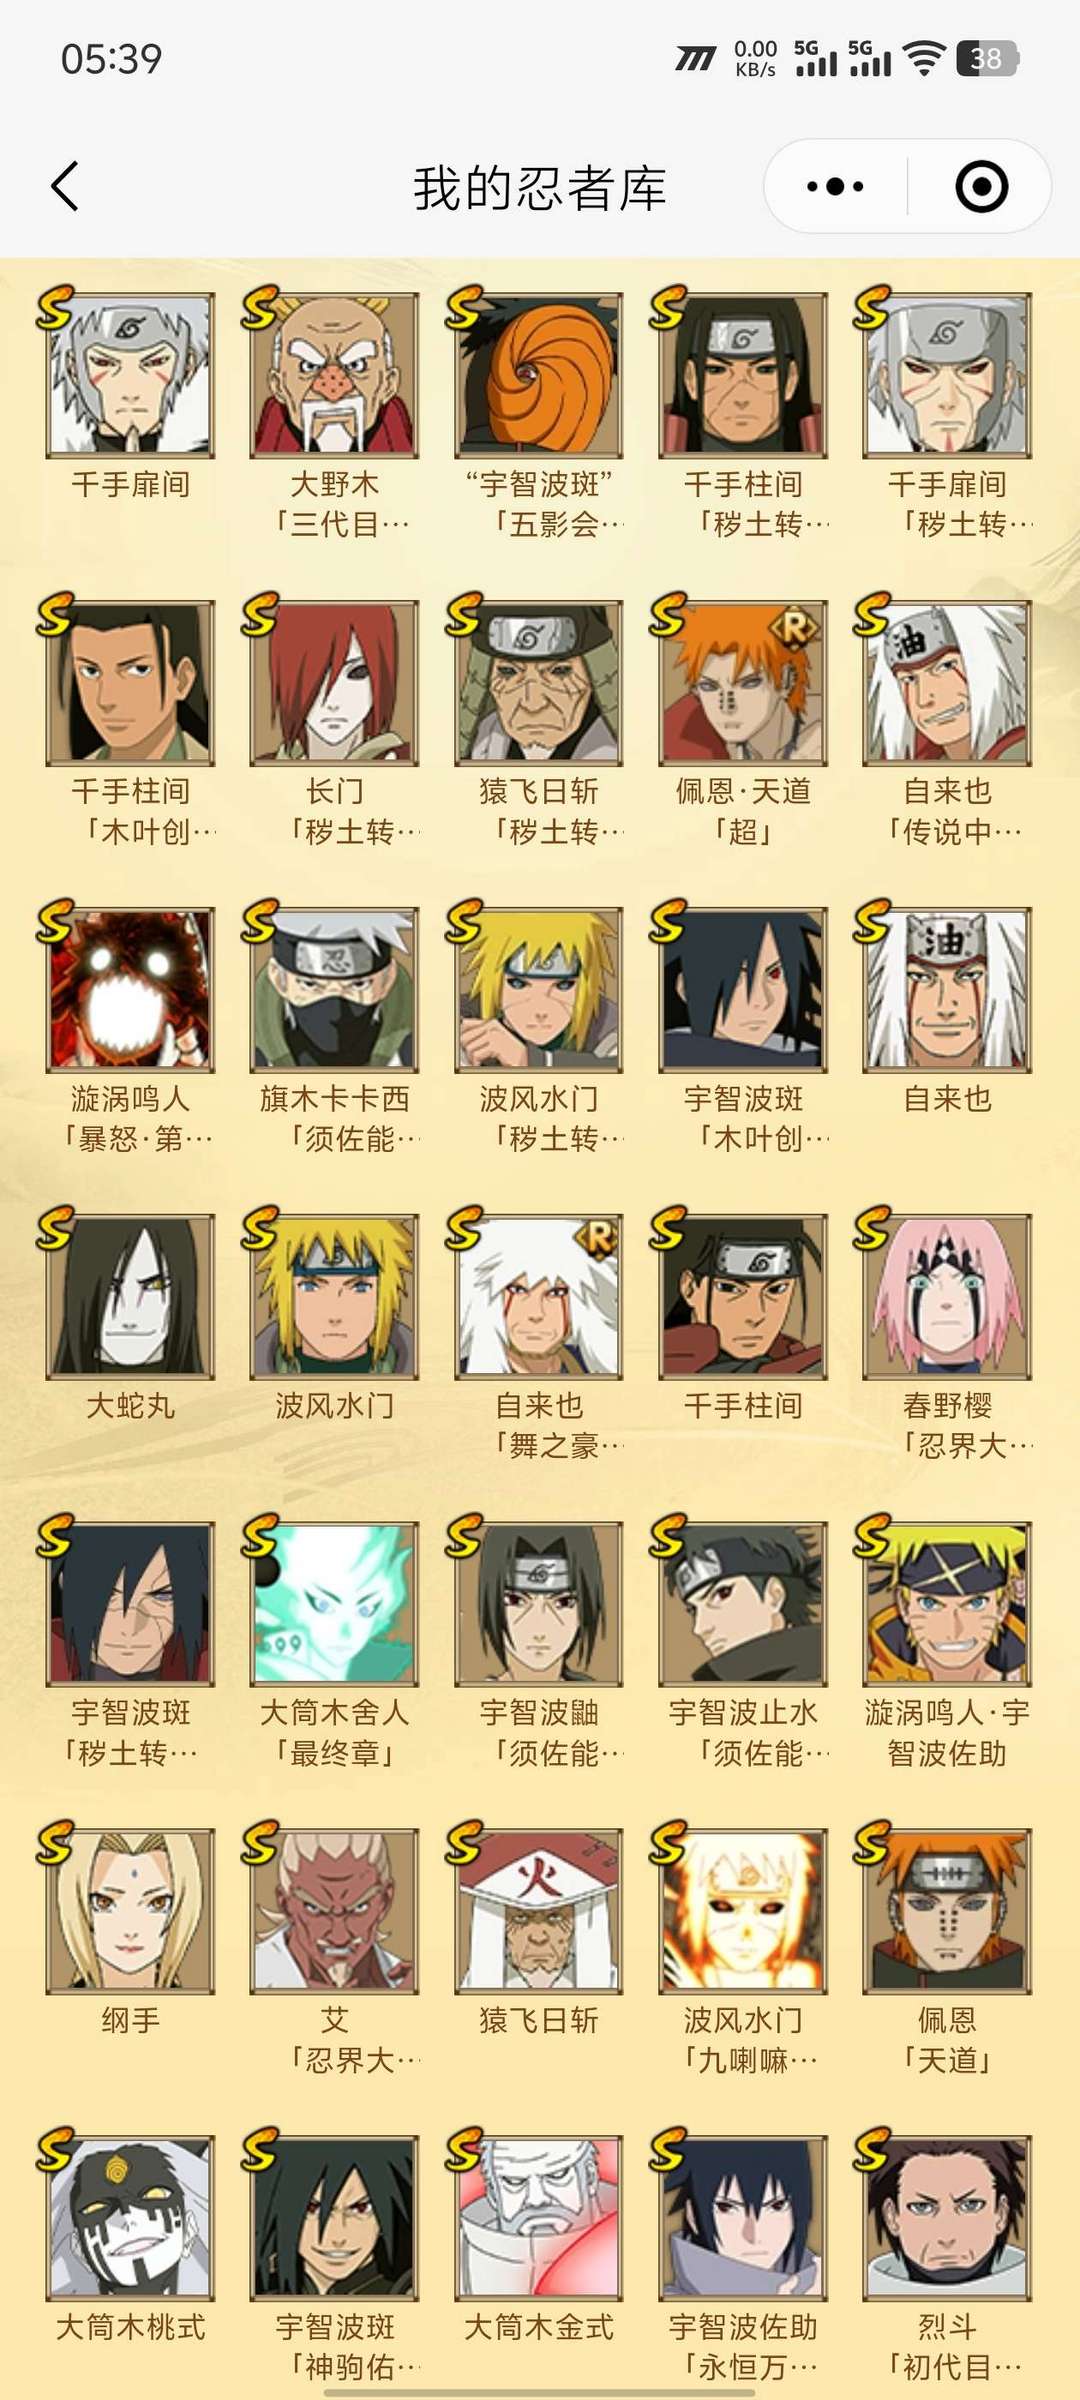
Task: Go back using the header arrow
Action: tap(65, 187)
